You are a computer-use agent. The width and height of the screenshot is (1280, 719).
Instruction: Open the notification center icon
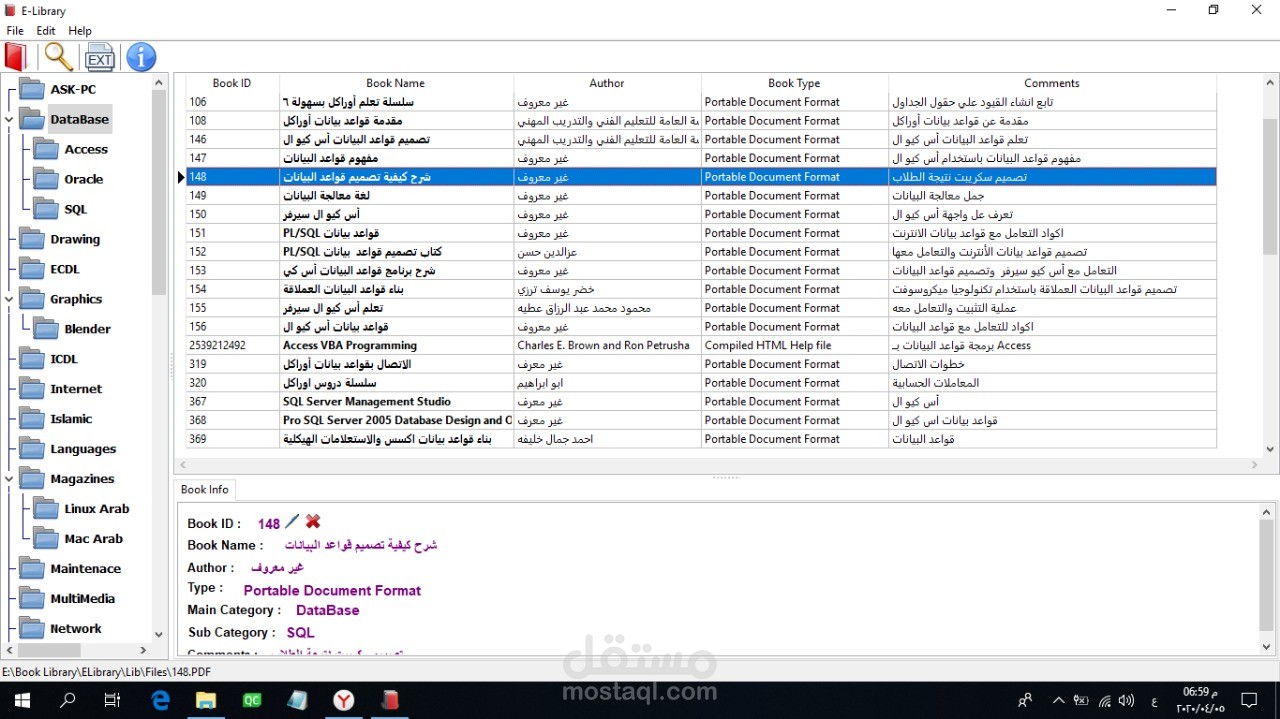tap(1249, 700)
